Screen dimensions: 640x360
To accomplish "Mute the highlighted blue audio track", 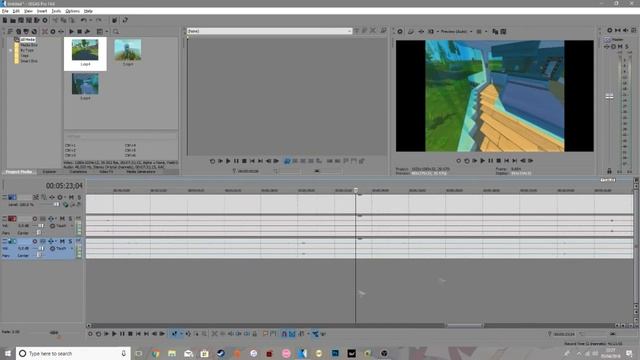I will point(62,241).
